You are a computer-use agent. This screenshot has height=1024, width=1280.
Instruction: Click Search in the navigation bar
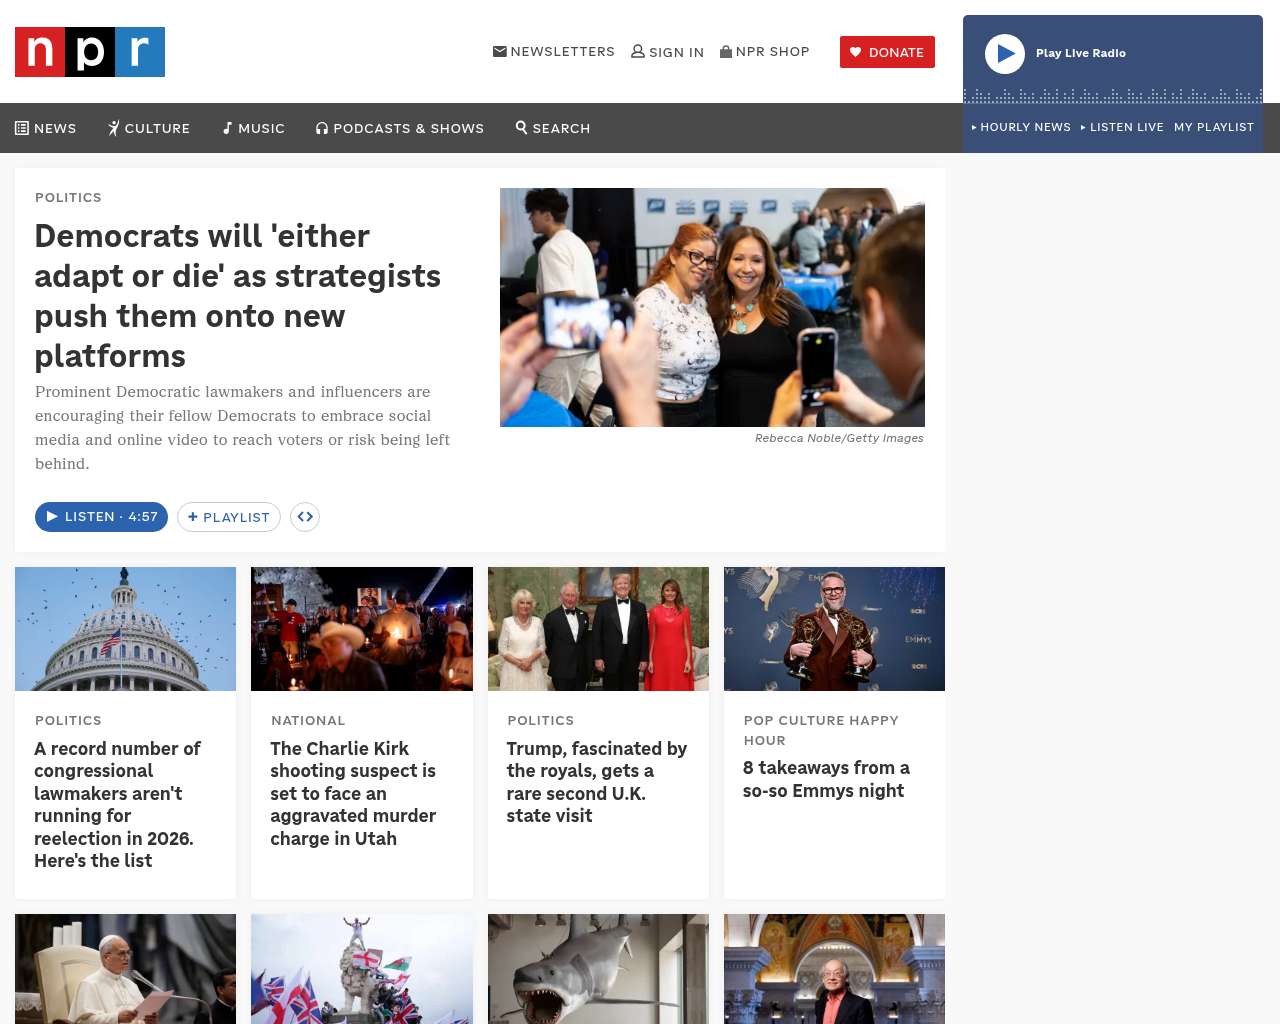point(553,128)
